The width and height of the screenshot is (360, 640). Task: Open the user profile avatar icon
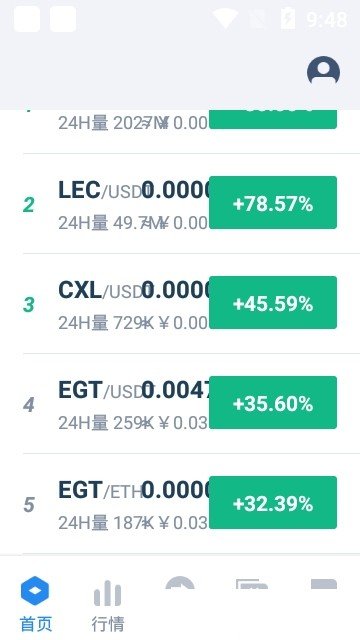tap(323, 71)
